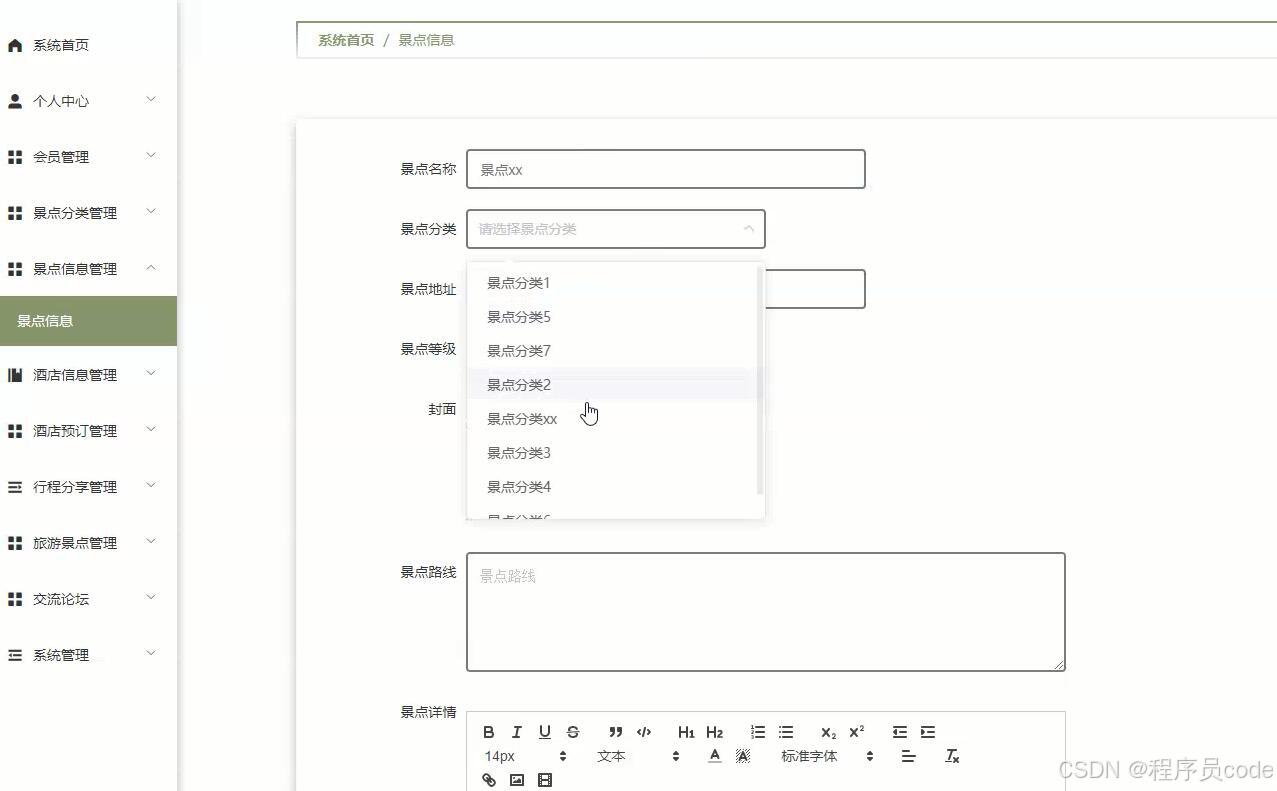Image resolution: width=1277 pixels, height=791 pixels.
Task: Open the 文本 paragraph style dropdown
Action: [638, 756]
